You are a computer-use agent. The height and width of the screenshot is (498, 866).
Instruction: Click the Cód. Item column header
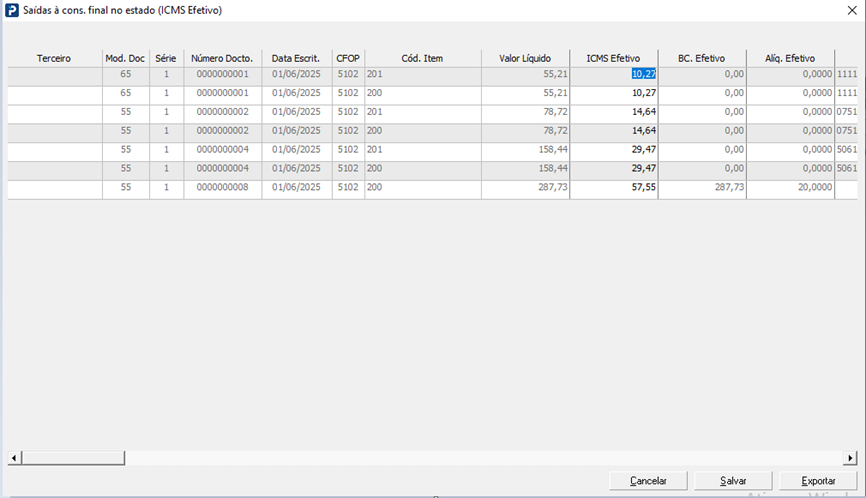point(423,59)
